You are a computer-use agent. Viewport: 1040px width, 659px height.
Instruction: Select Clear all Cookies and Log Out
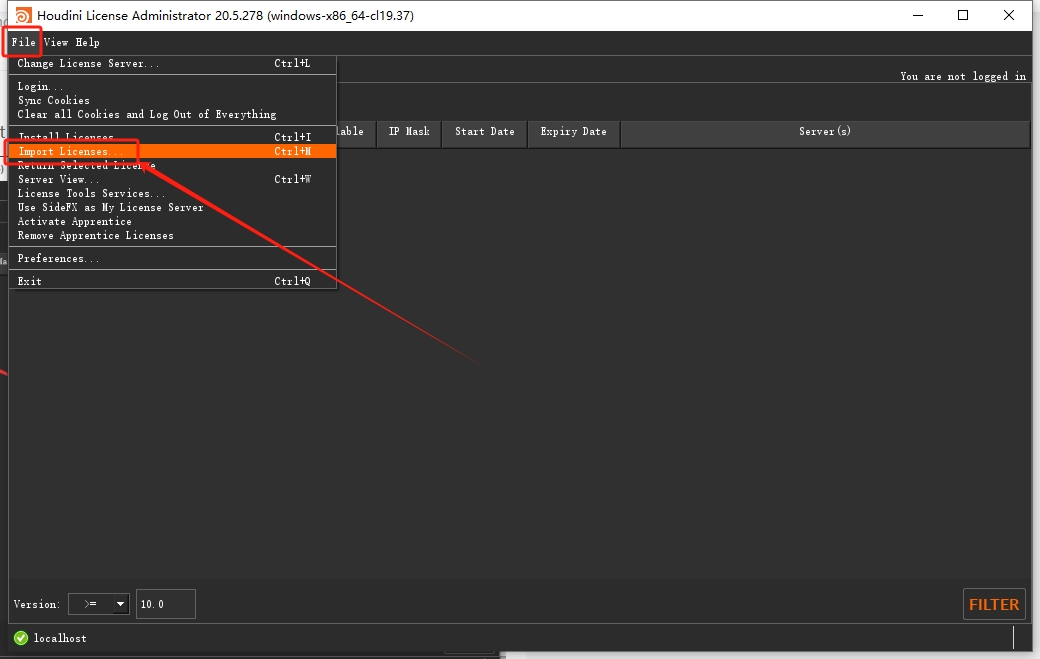[146, 115]
